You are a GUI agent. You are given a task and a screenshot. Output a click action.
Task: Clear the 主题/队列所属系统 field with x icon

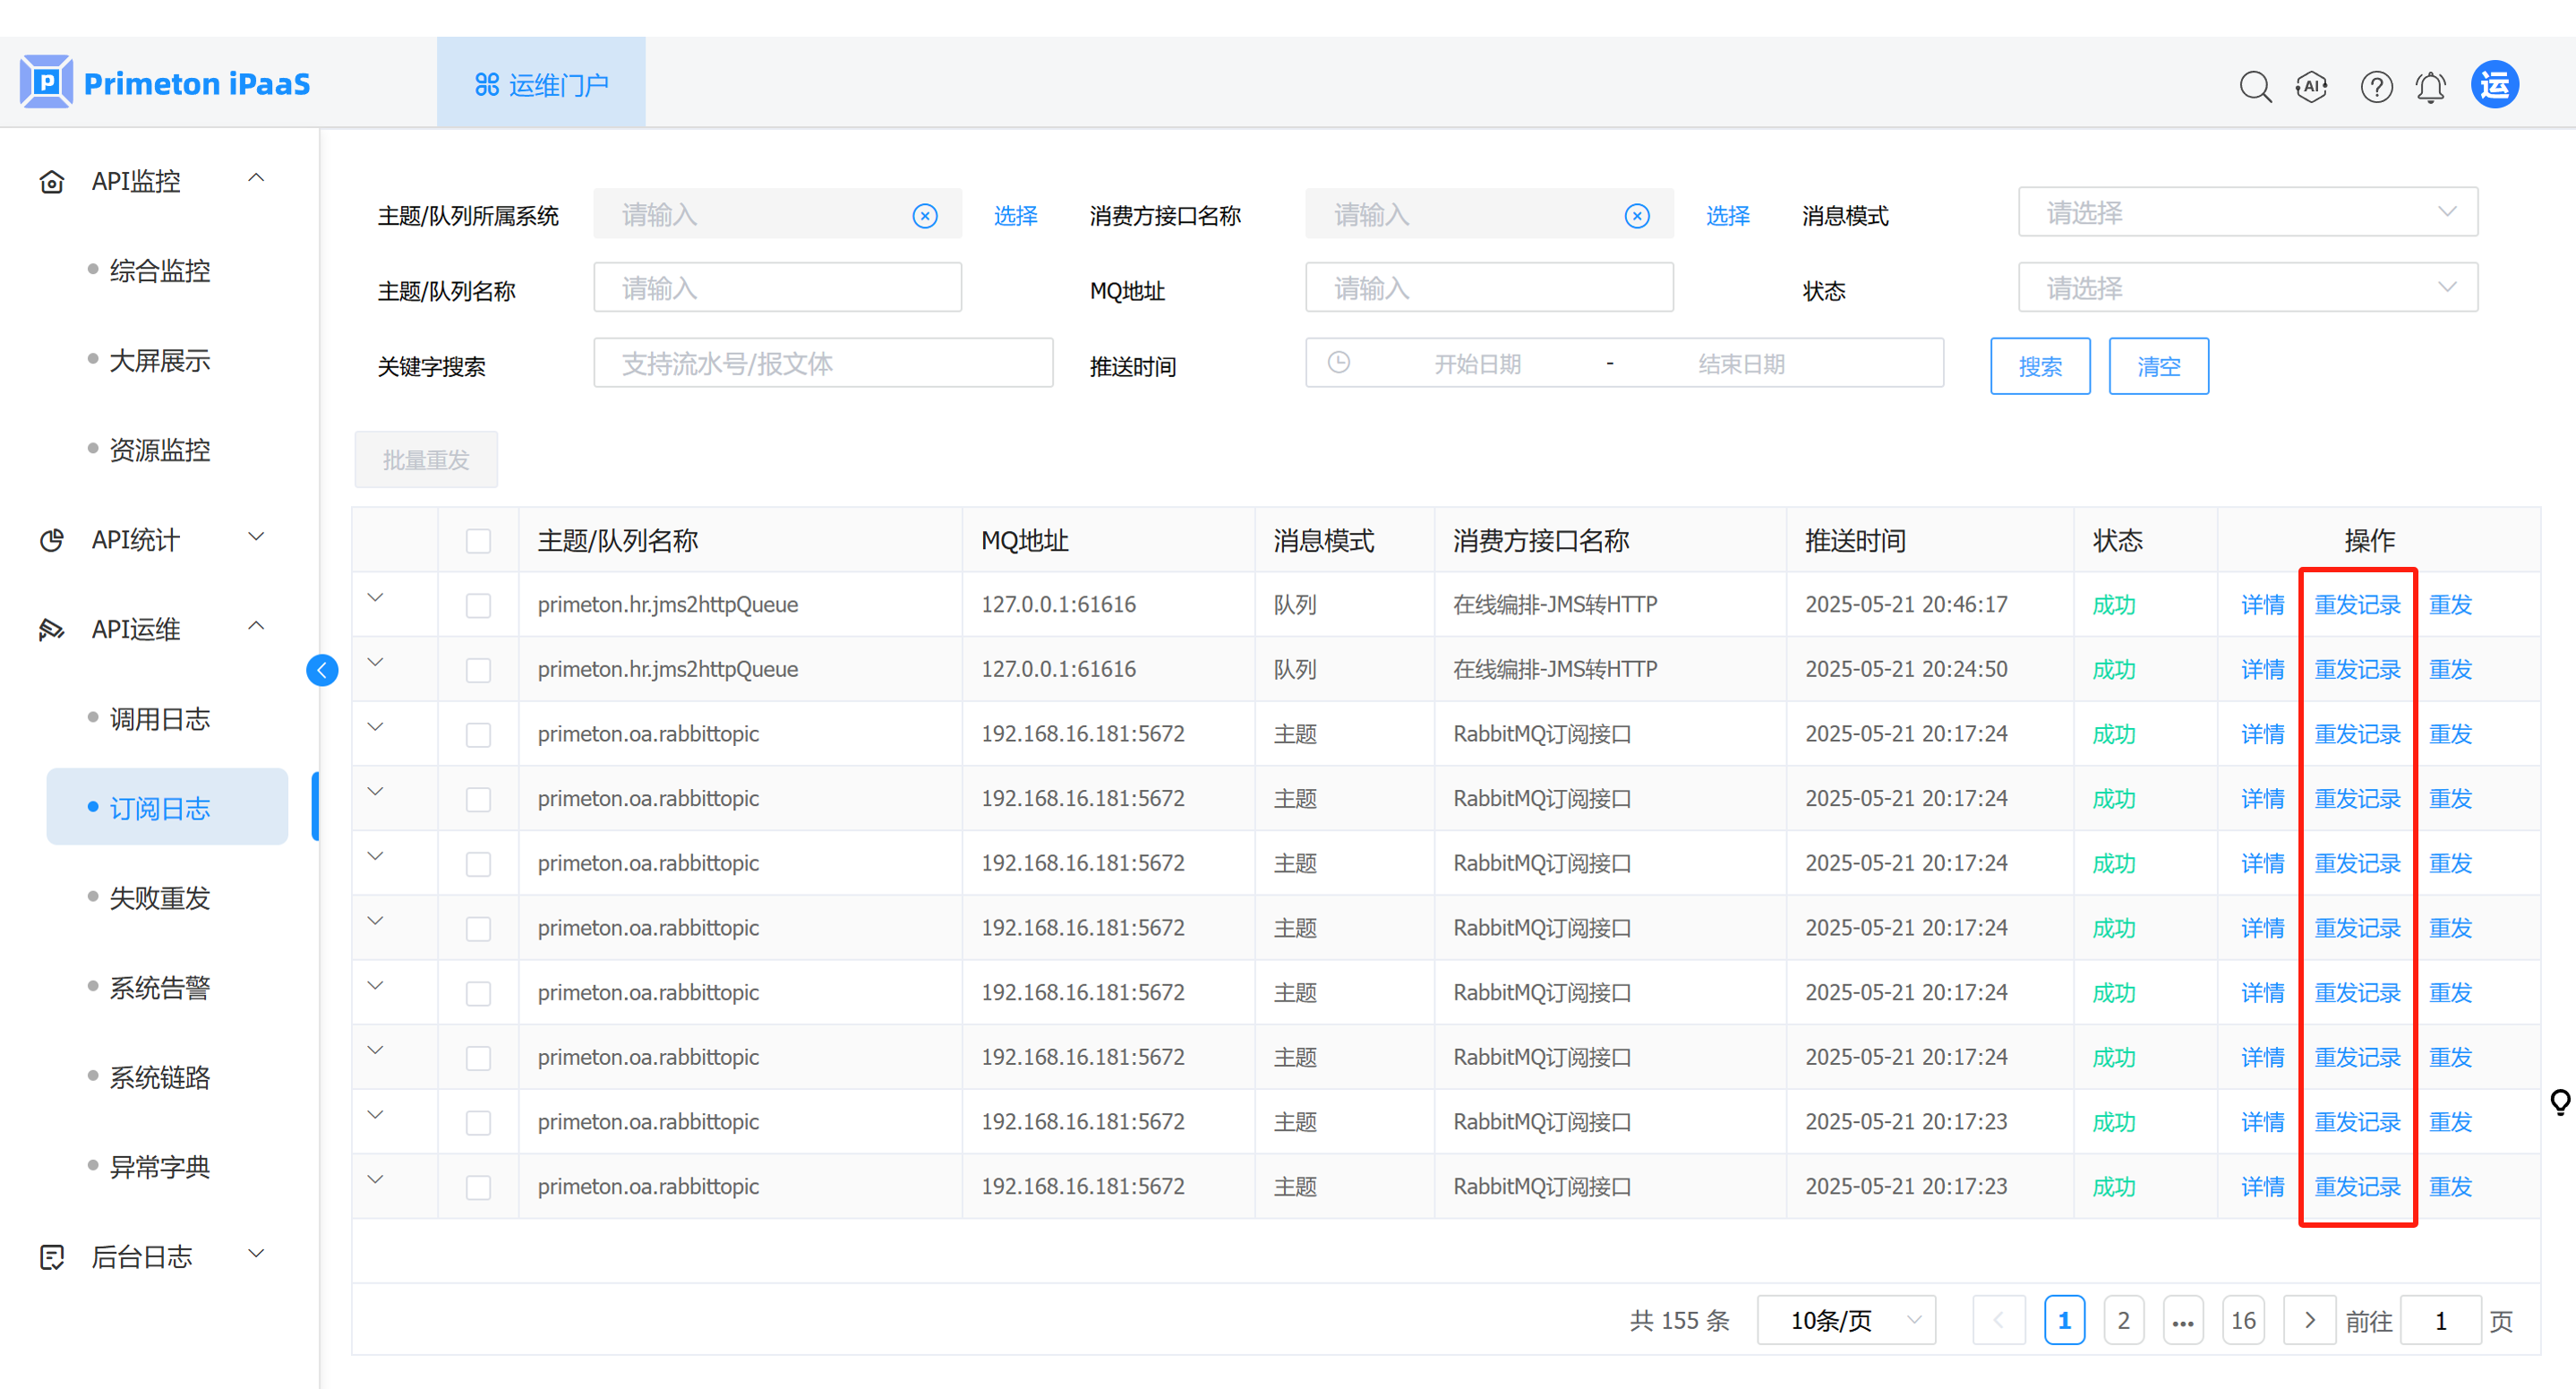[x=925, y=216]
